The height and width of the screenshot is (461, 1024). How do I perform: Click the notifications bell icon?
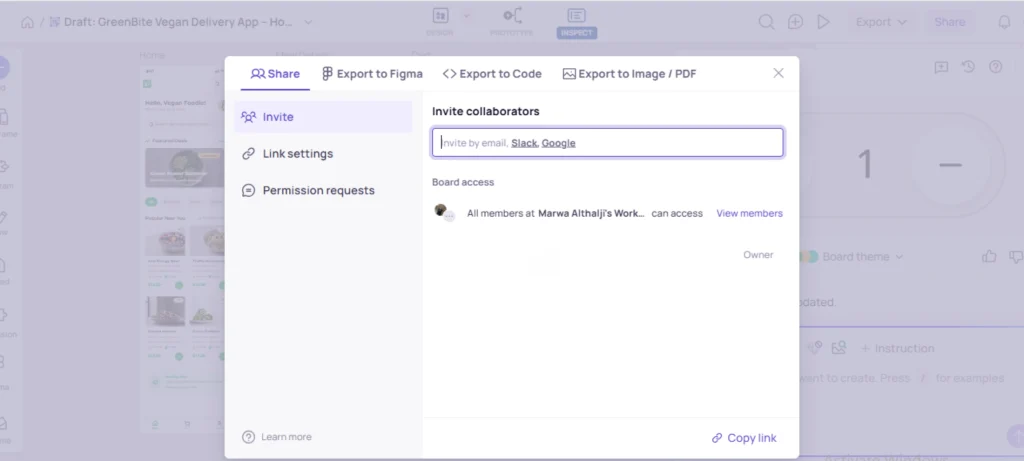pos(1004,22)
